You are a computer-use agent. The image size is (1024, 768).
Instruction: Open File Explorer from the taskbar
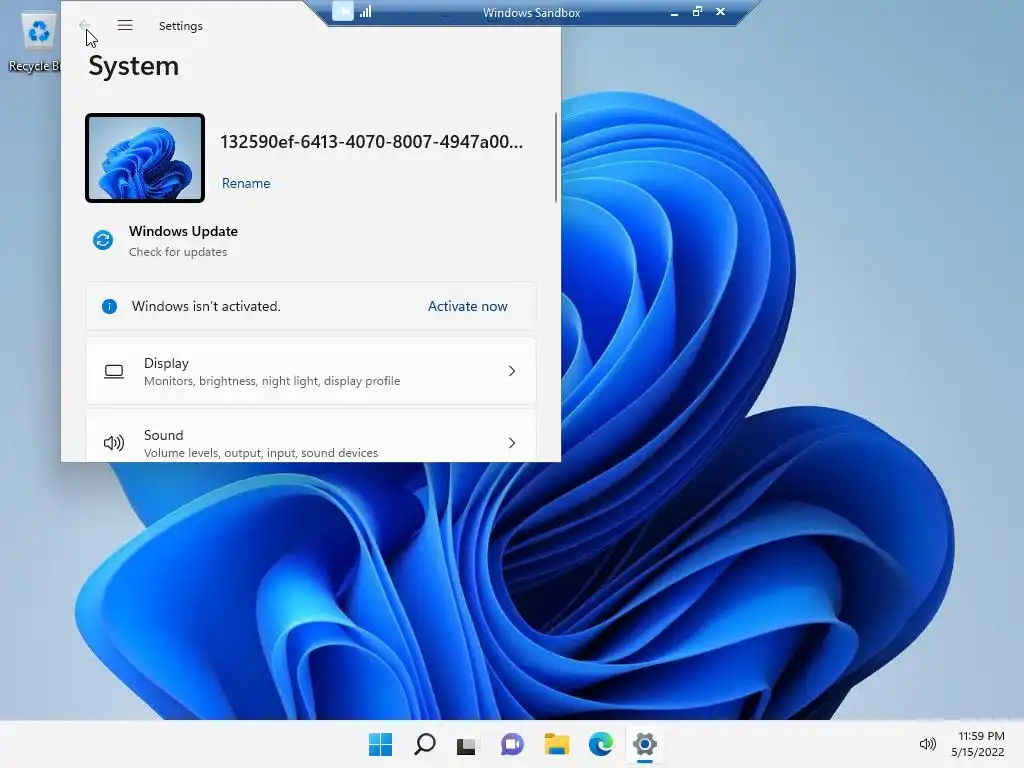556,744
